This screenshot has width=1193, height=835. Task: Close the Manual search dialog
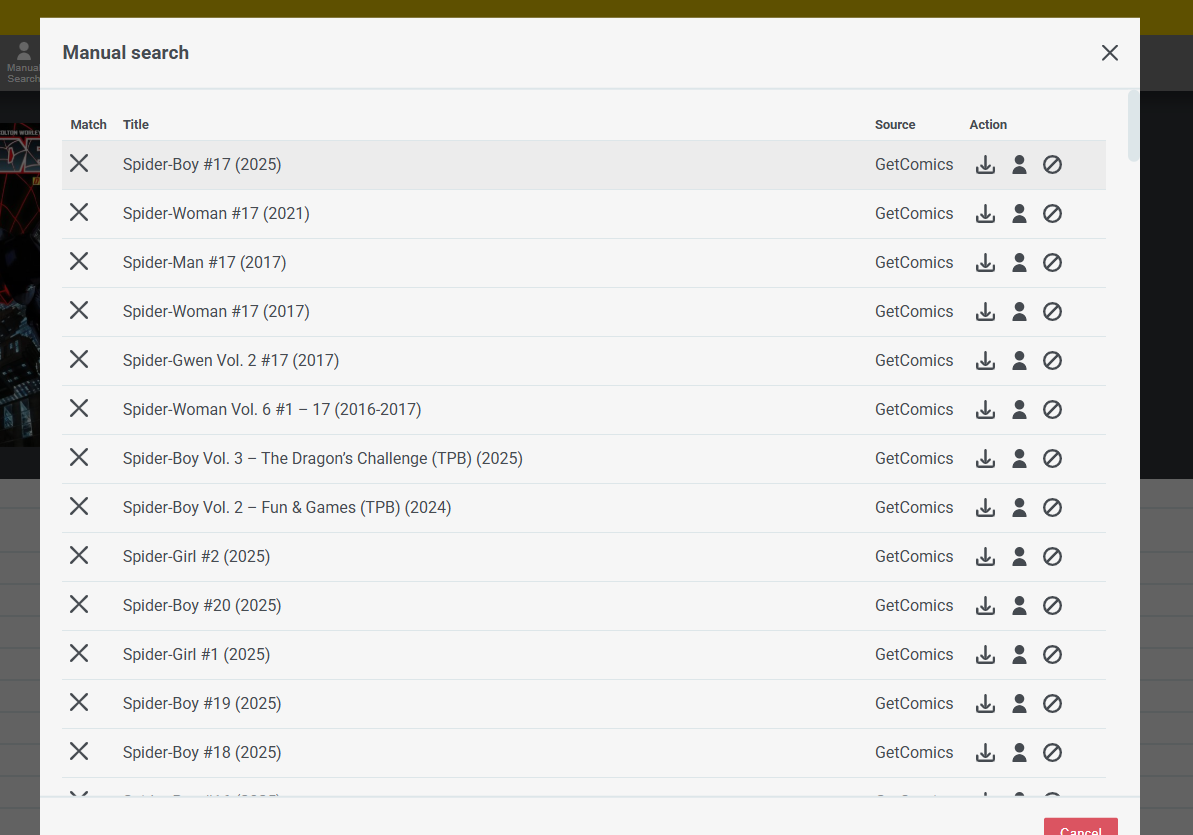(1110, 53)
